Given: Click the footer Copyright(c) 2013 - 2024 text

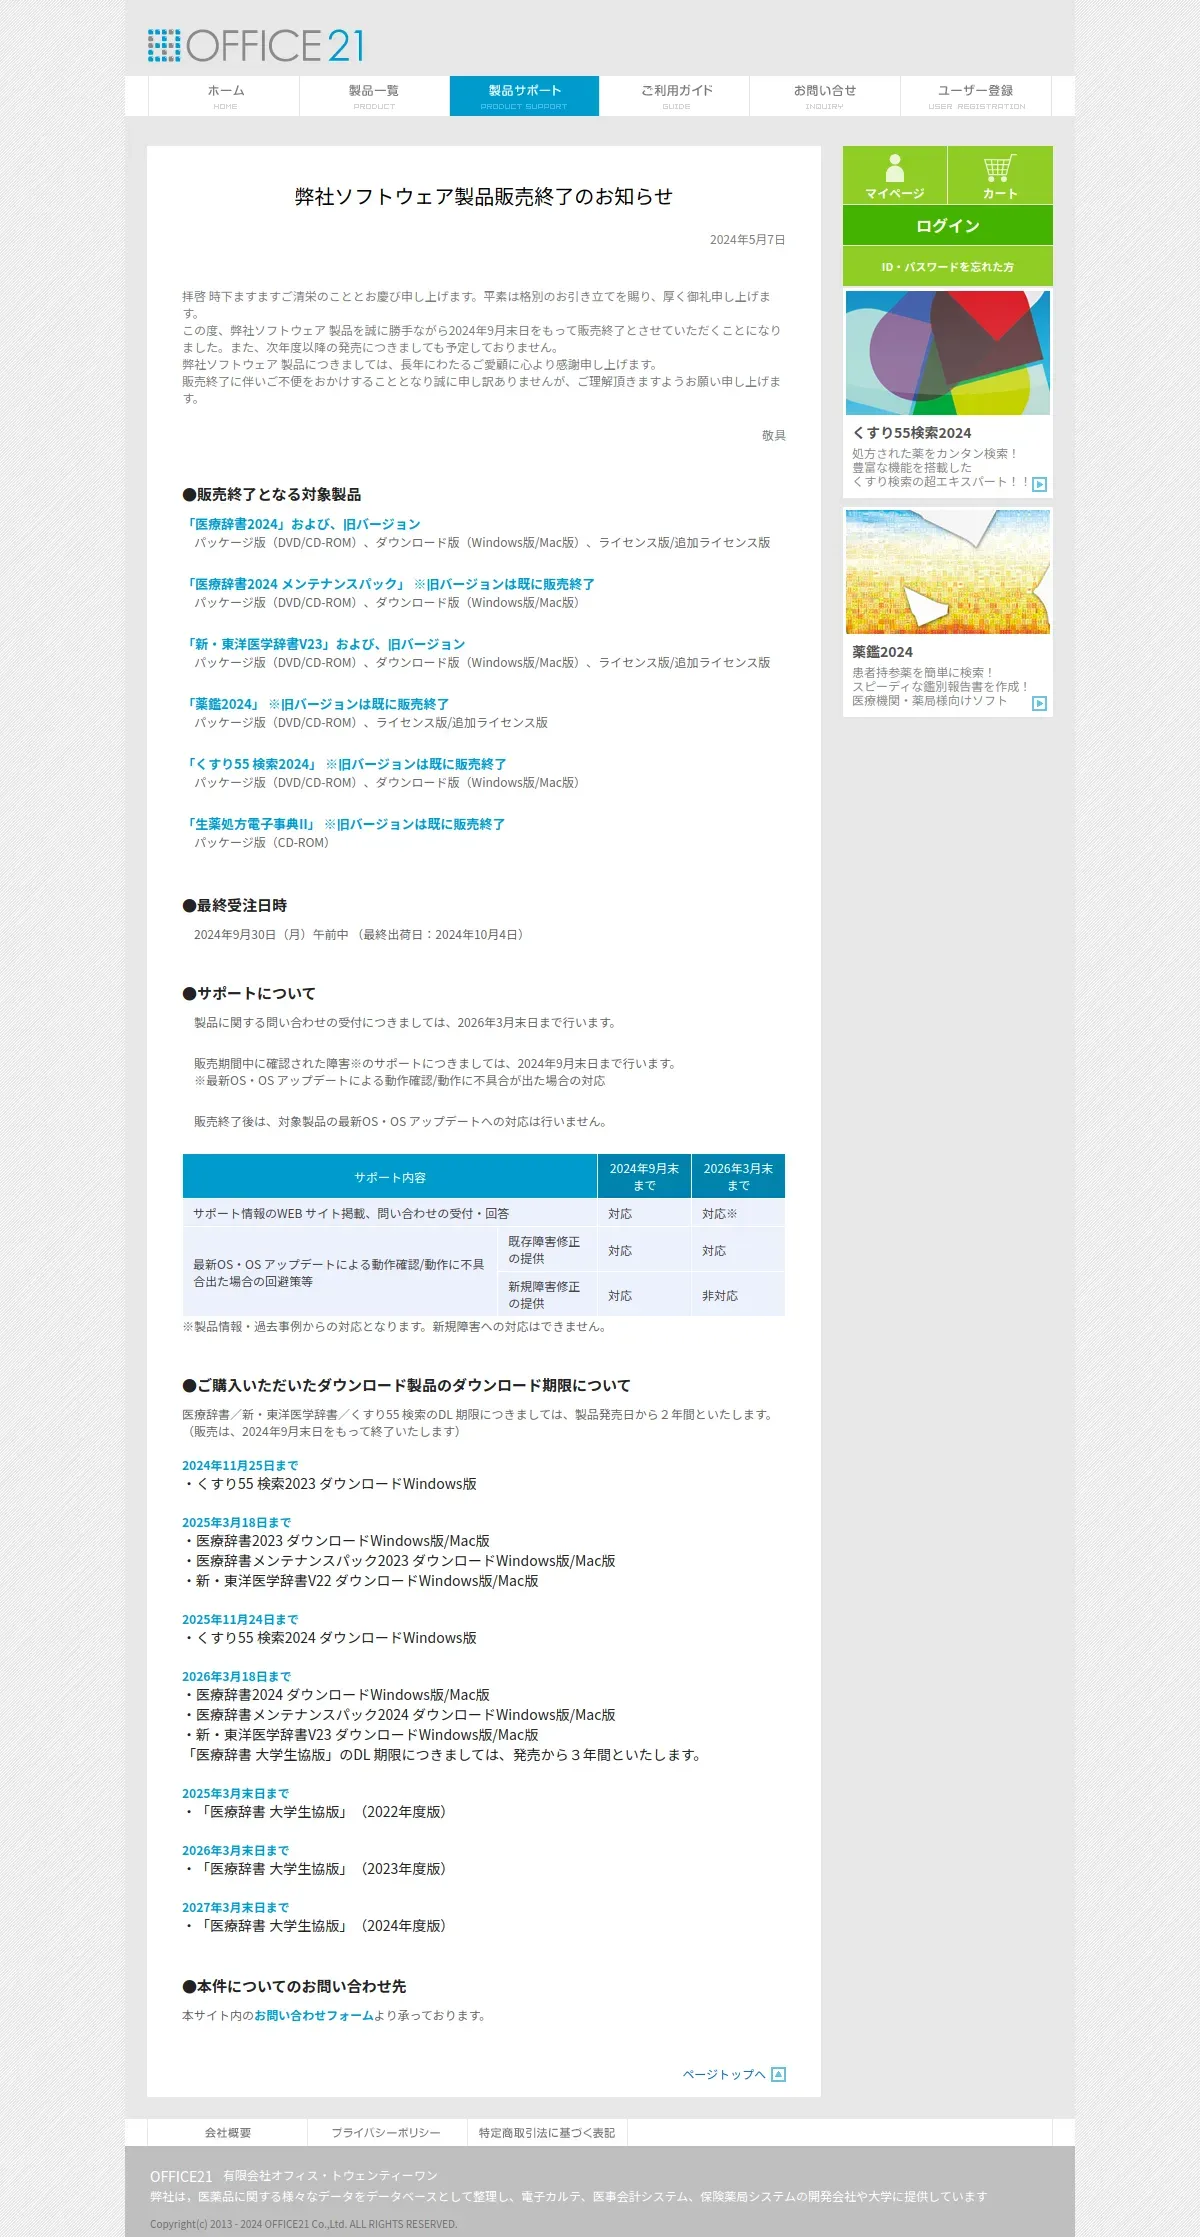Looking at the screenshot, I should 303,2224.
